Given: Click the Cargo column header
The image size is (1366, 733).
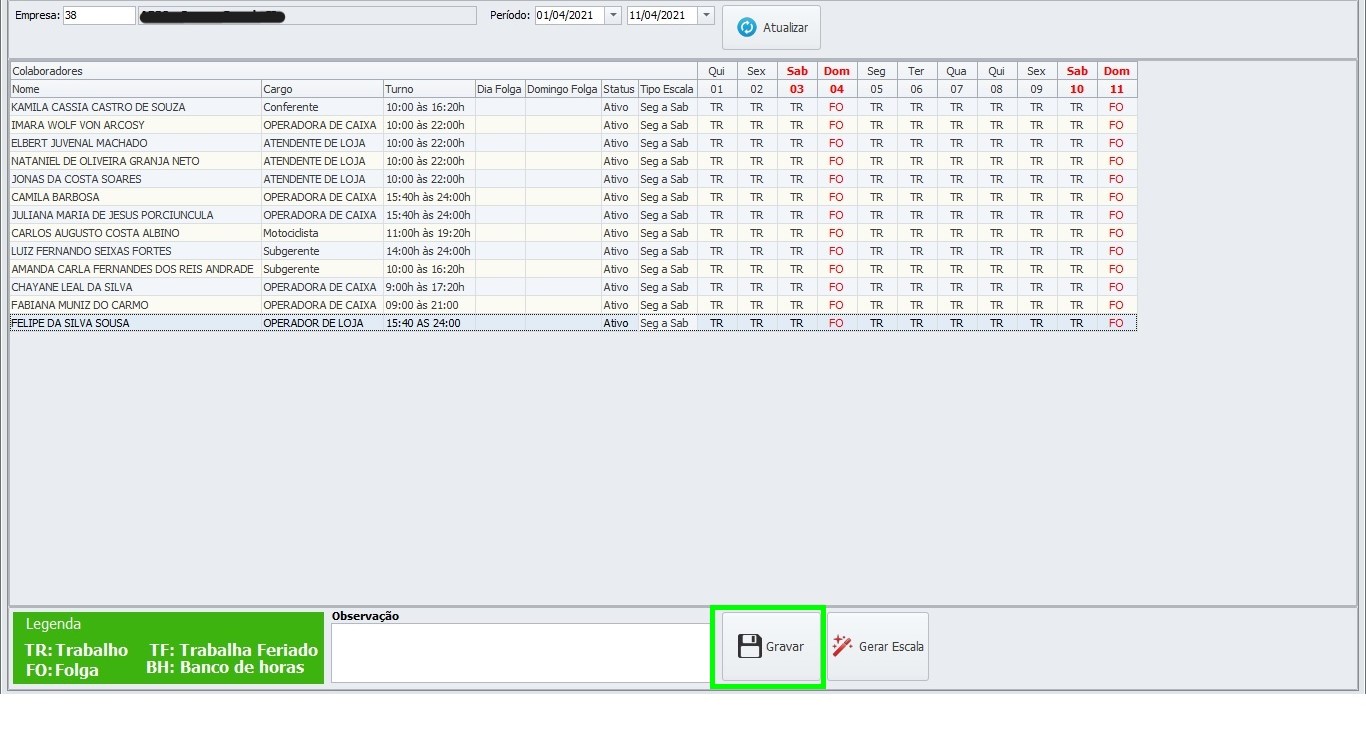Looking at the screenshot, I should point(321,89).
